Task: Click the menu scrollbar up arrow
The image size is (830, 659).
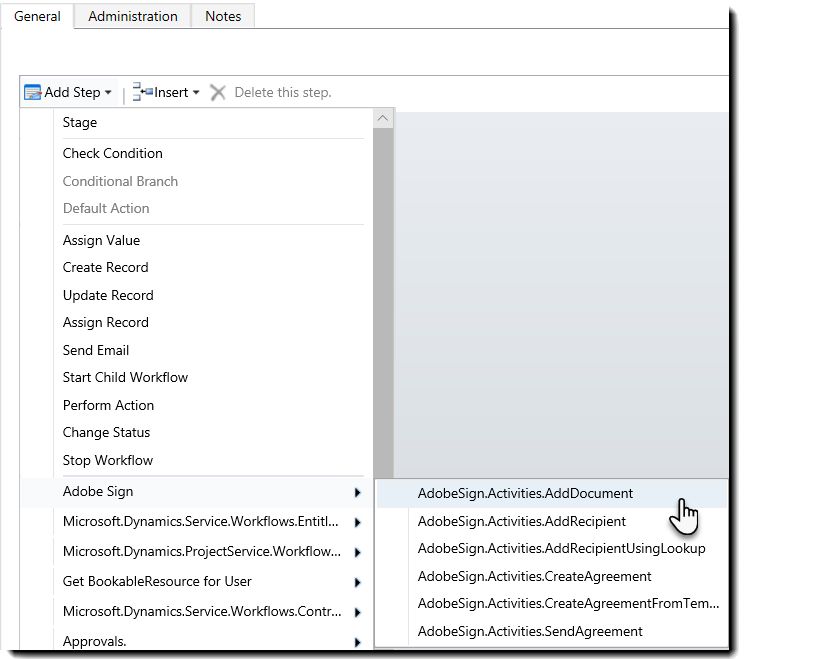Action: [x=383, y=118]
